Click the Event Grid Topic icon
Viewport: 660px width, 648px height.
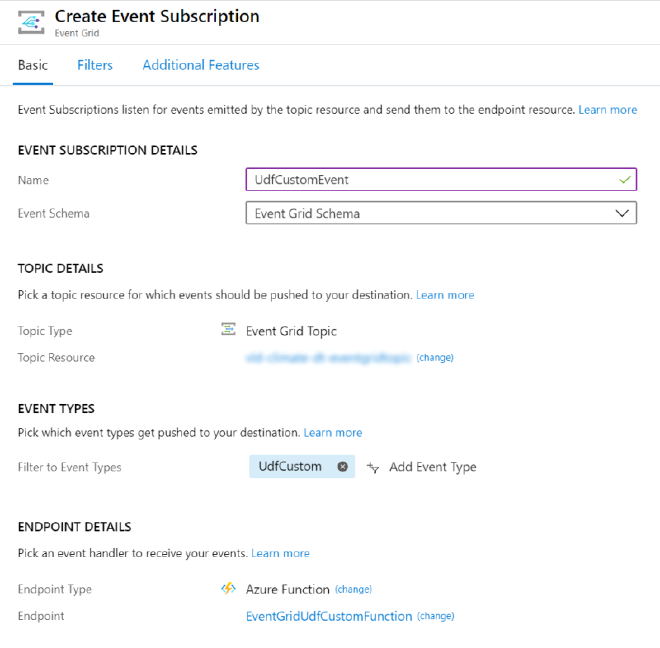pyautogui.click(x=229, y=330)
